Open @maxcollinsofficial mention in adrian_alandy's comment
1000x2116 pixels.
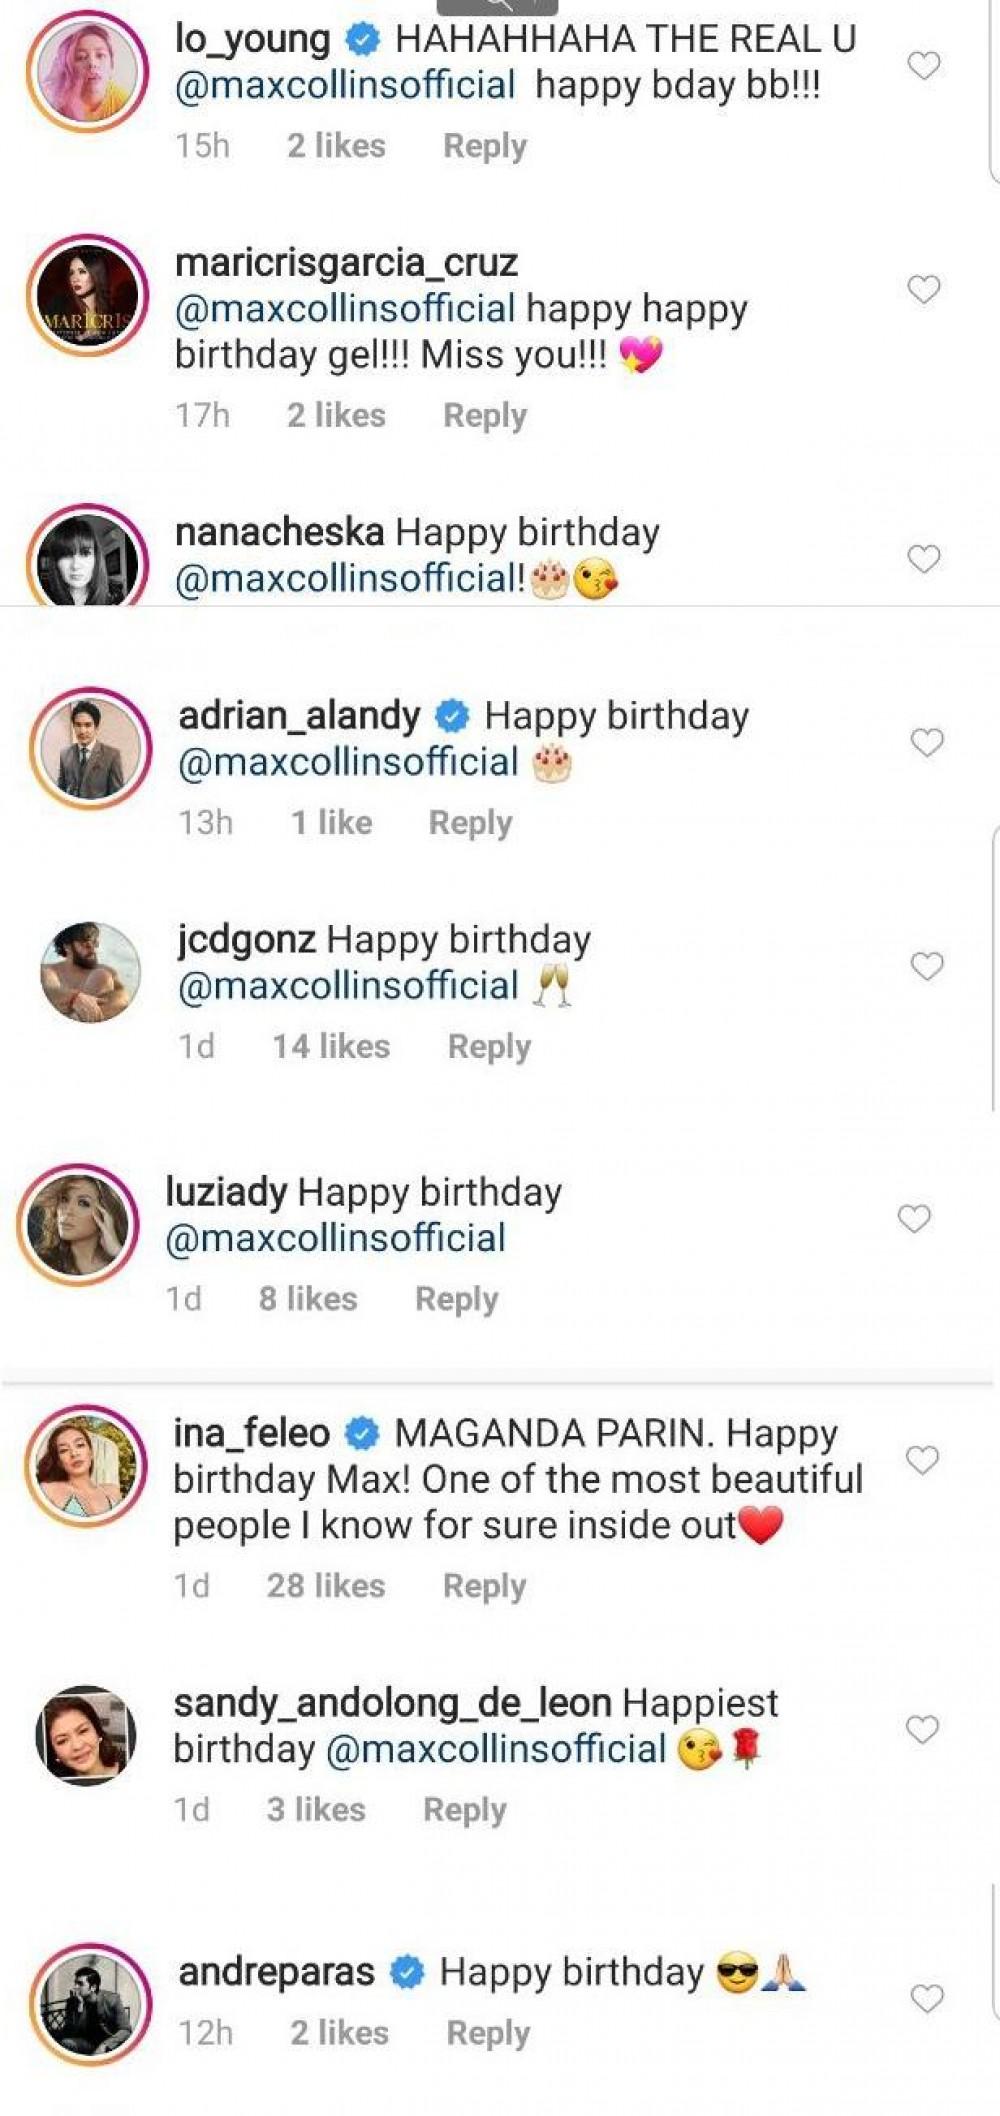(x=348, y=763)
